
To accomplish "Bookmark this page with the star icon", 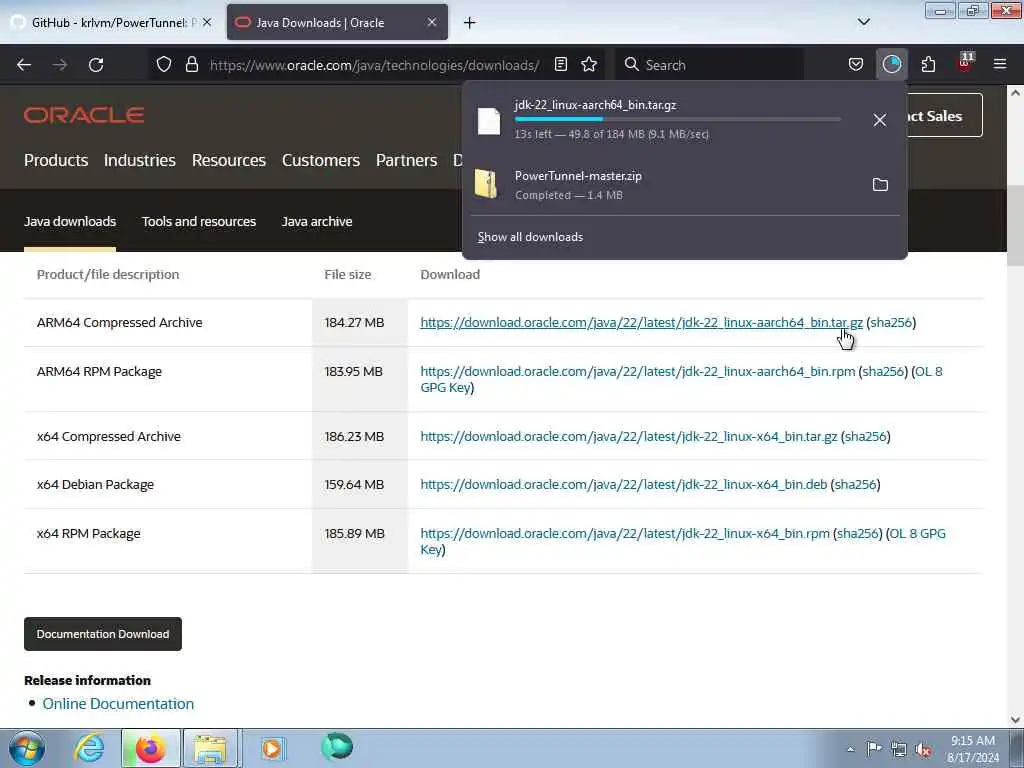I will (x=589, y=64).
